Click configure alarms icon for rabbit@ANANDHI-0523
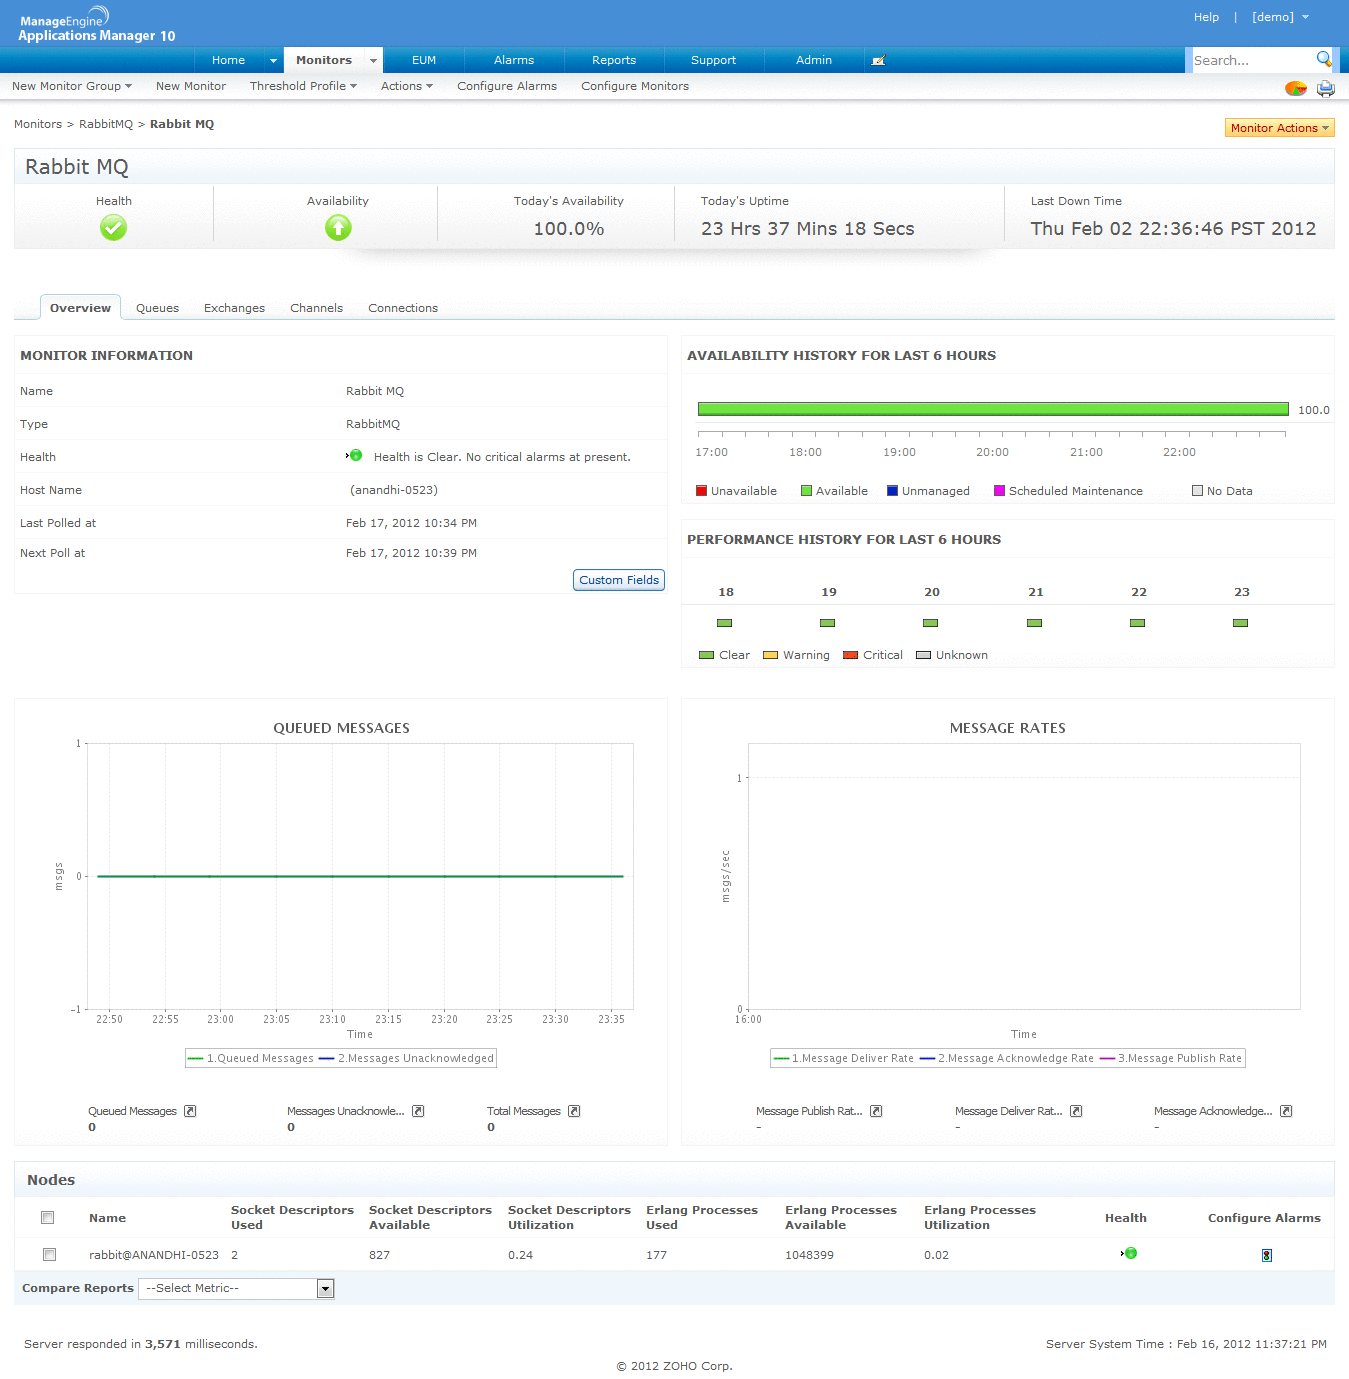 pyautogui.click(x=1266, y=1255)
